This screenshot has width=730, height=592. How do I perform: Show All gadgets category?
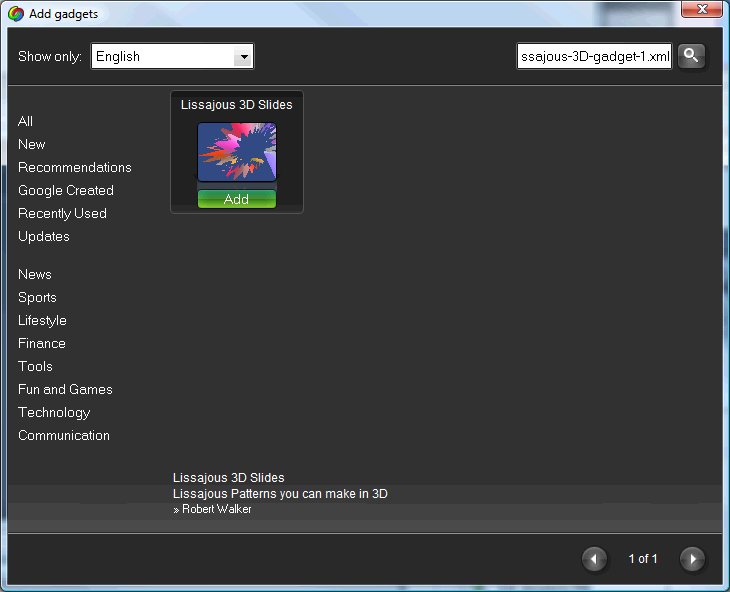click(x=25, y=121)
